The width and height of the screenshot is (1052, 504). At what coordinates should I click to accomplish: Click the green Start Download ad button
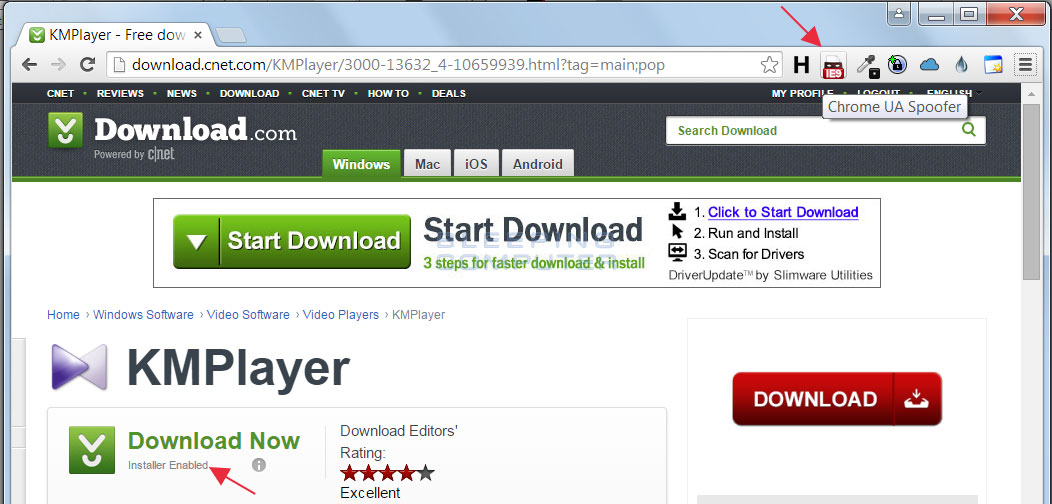pyautogui.click(x=292, y=242)
